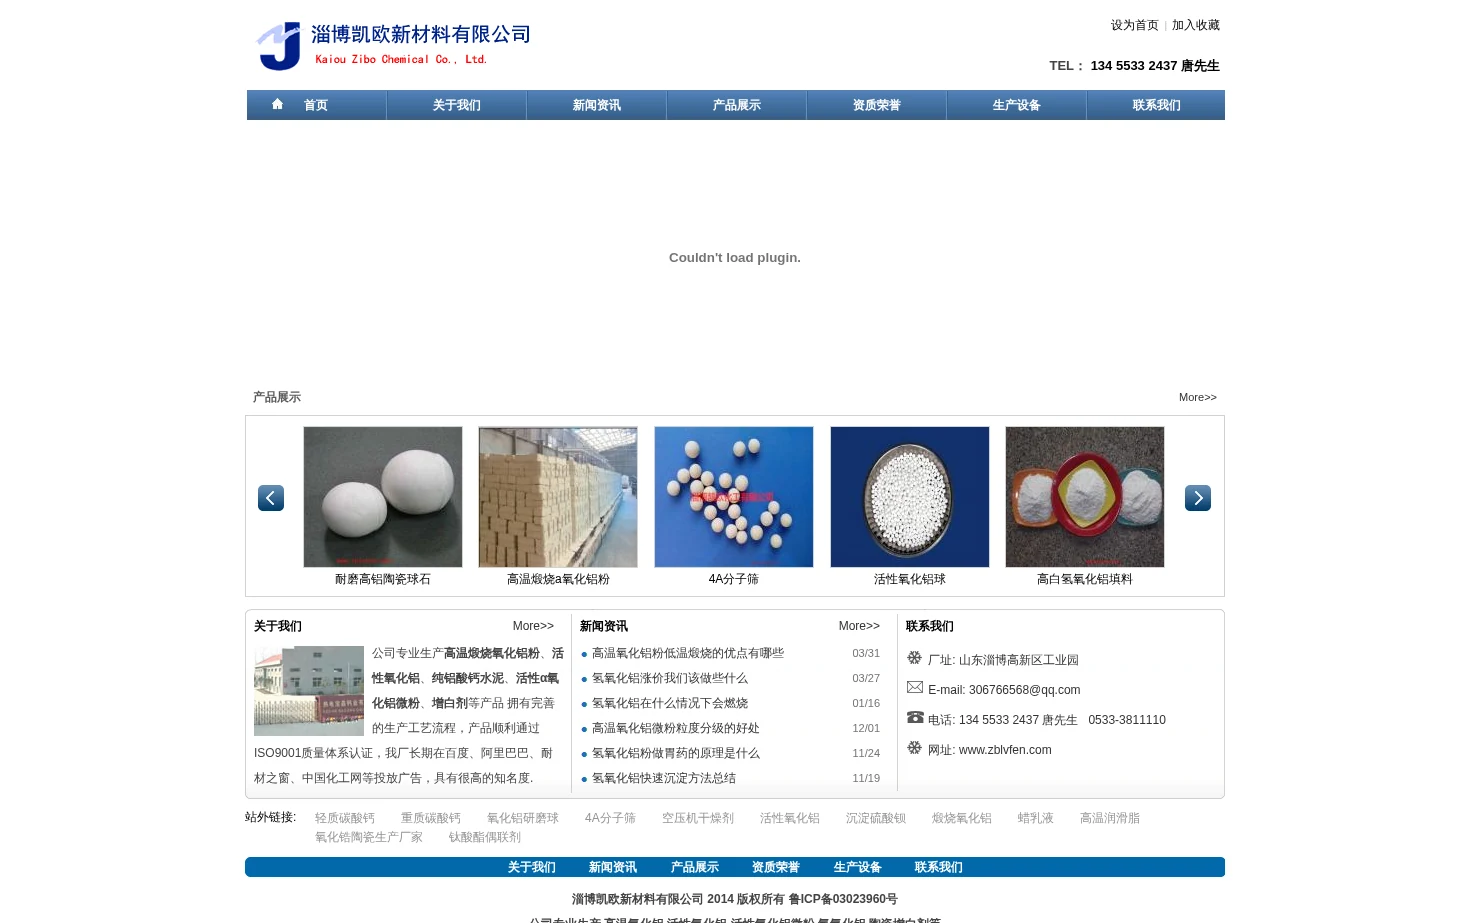The height and width of the screenshot is (923, 1470).
Task: Open the 耐磨高铝陶瓷球石 product image
Action: pos(383,497)
